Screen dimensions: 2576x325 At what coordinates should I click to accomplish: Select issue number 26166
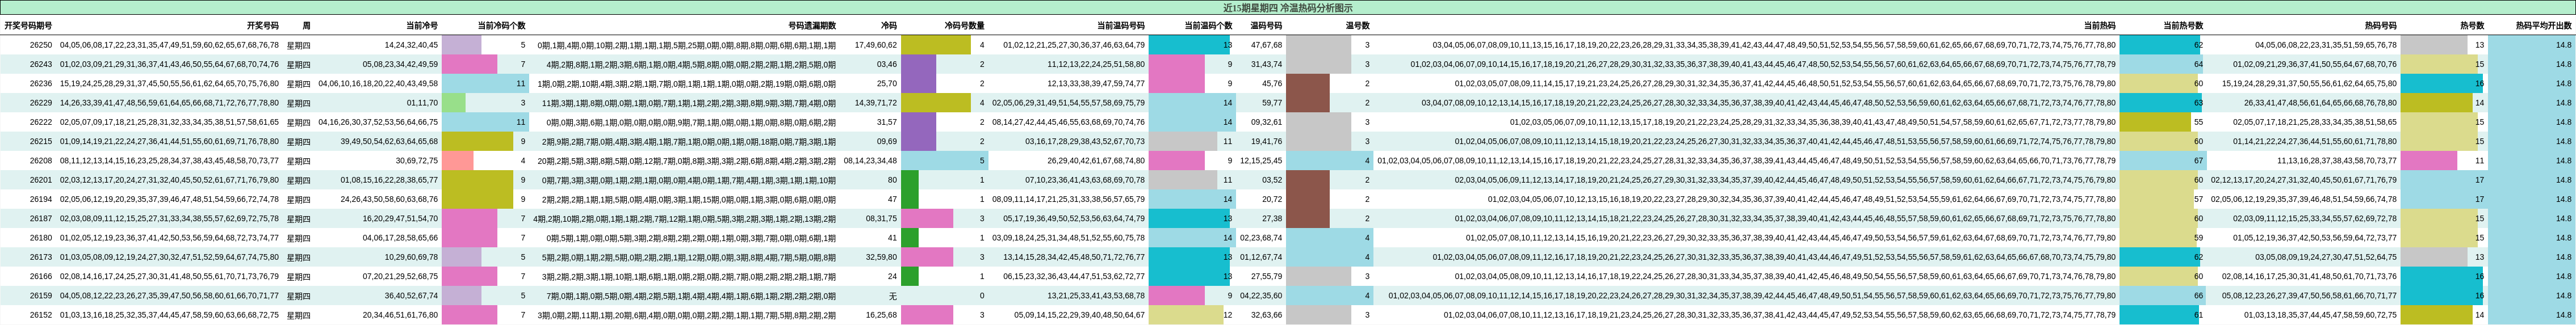click(x=41, y=276)
